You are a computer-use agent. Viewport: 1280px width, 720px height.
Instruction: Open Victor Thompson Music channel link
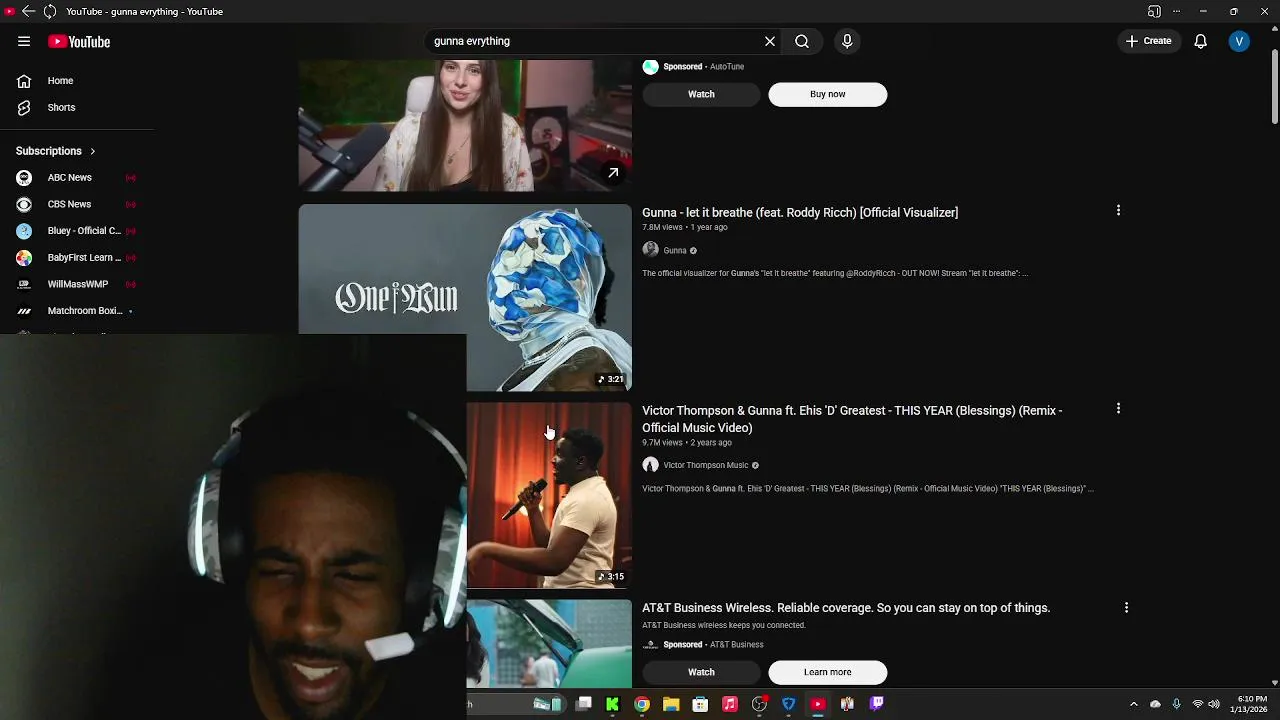(706, 465)
